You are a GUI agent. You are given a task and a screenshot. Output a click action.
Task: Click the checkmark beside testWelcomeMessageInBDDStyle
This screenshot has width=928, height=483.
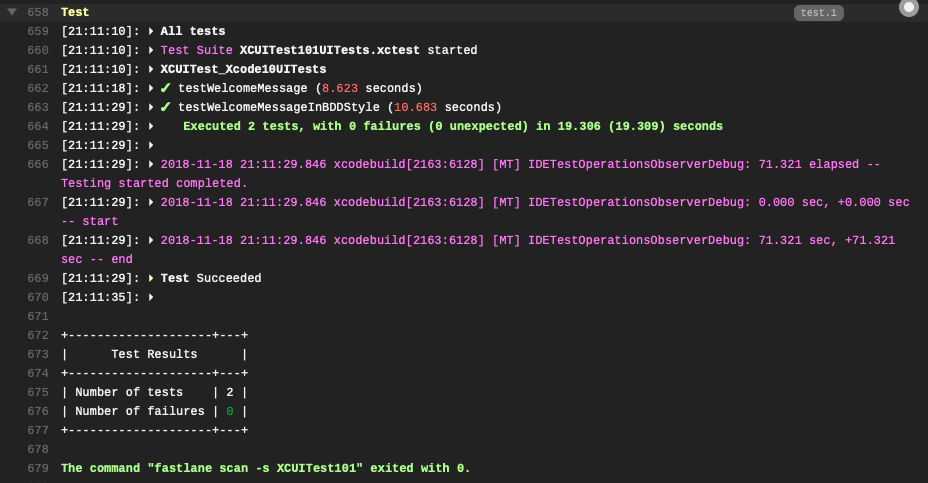pyautogui.click(x=166, y=107)
